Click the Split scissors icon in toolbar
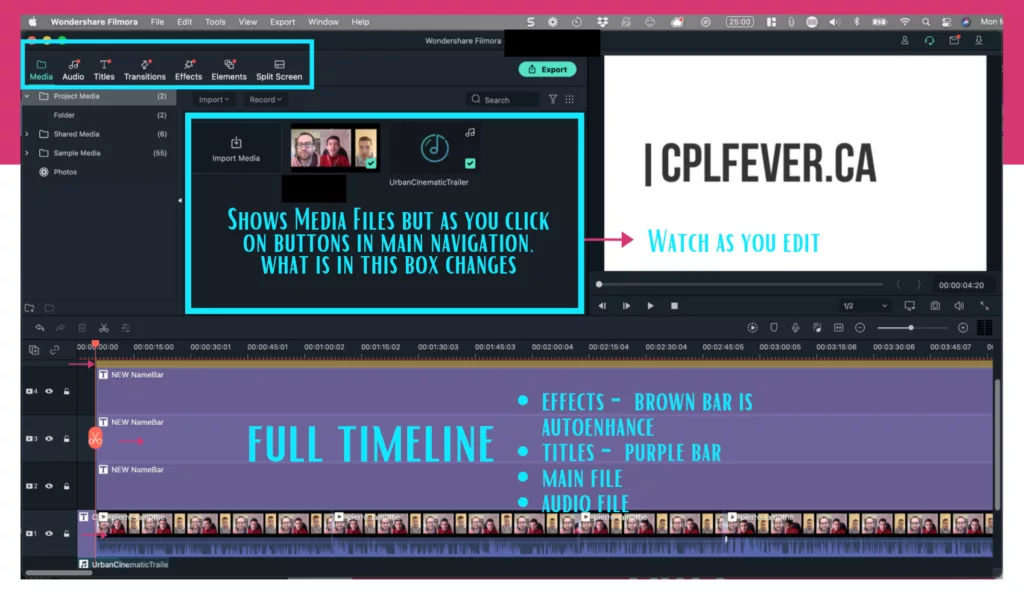 tap(104, 328)
